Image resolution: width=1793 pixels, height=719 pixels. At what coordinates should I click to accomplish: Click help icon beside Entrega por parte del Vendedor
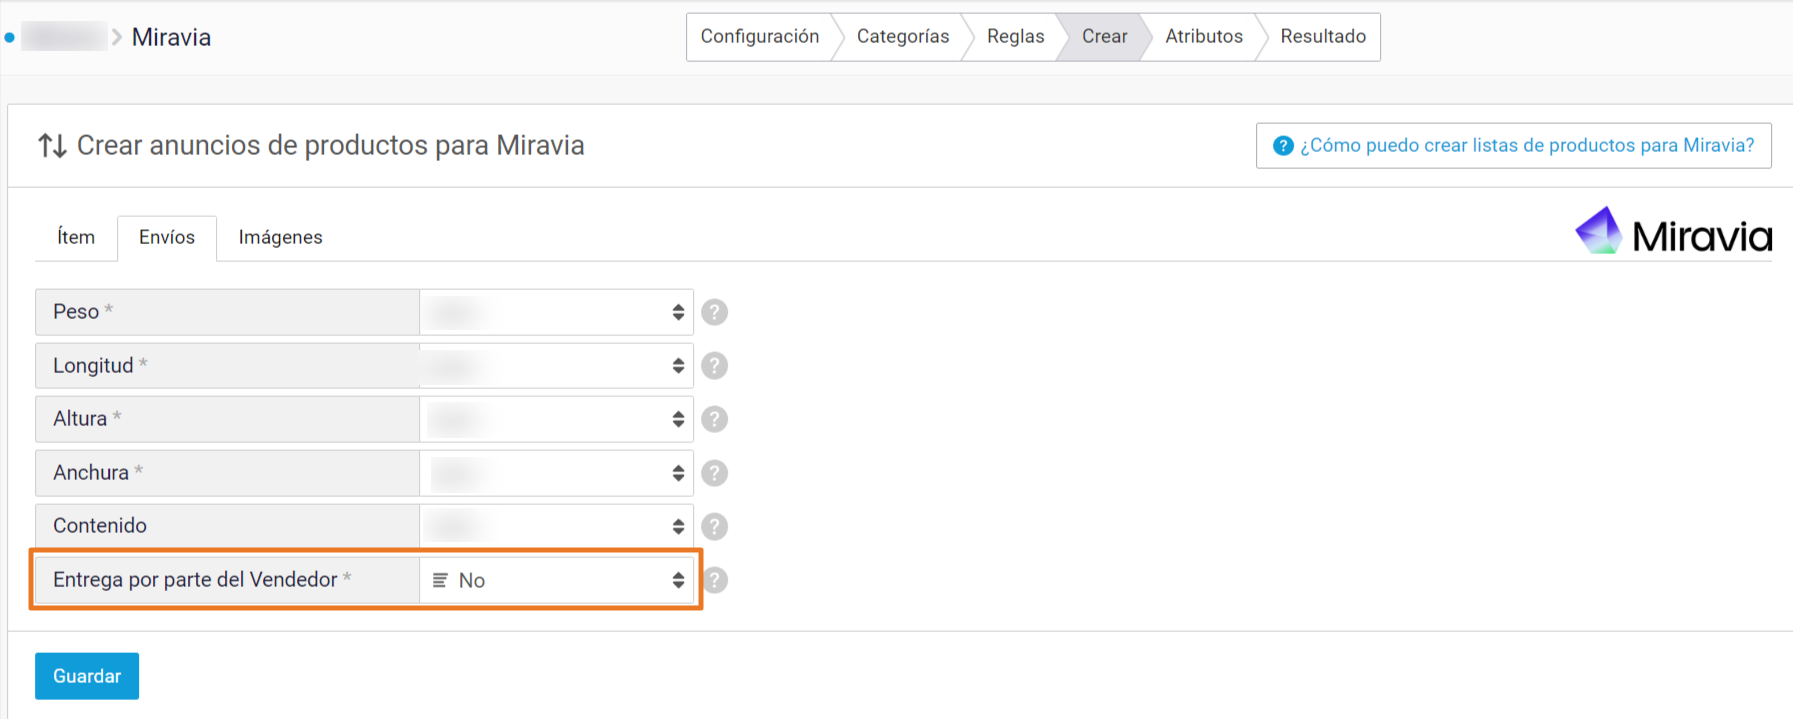point(715,580)
